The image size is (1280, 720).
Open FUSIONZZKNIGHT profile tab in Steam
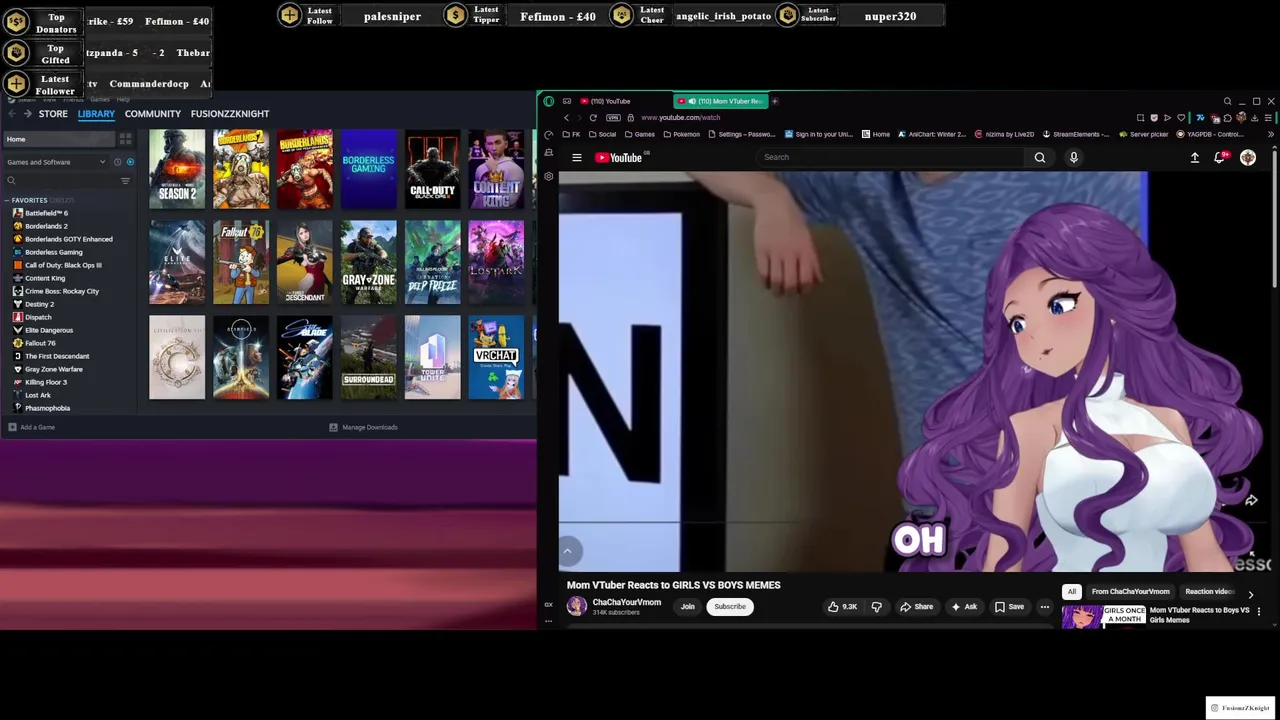tap(230, 114)
